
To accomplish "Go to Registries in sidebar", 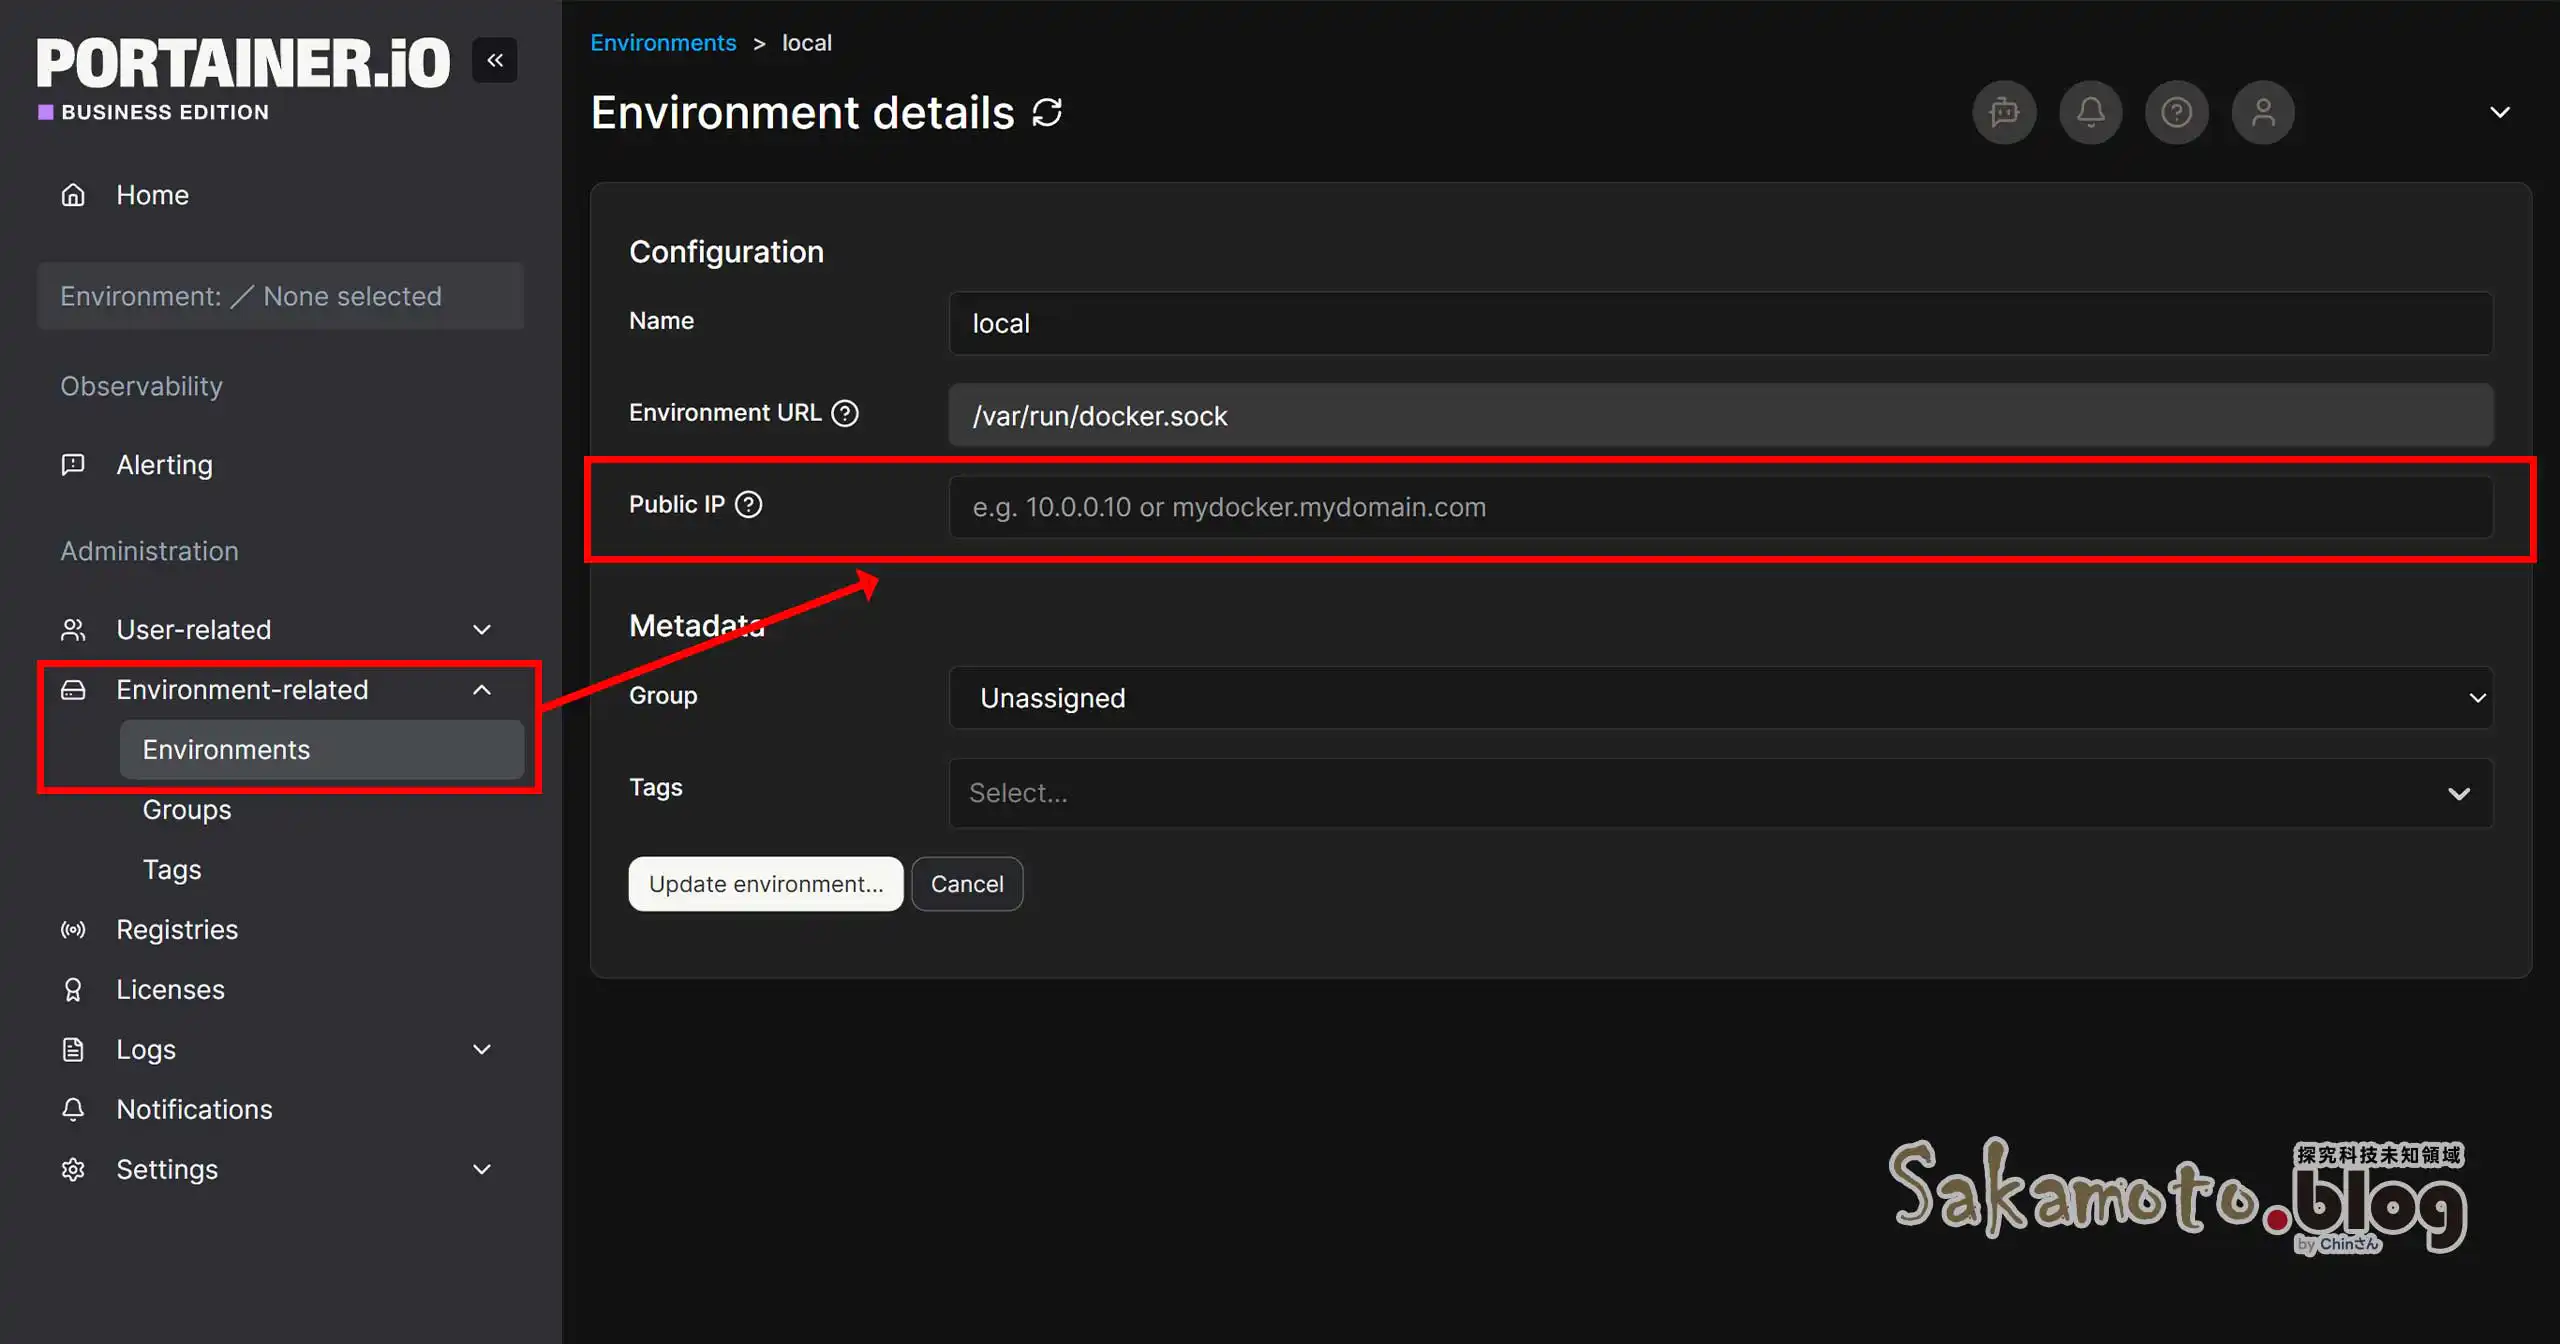I will (x=177, y=930).
